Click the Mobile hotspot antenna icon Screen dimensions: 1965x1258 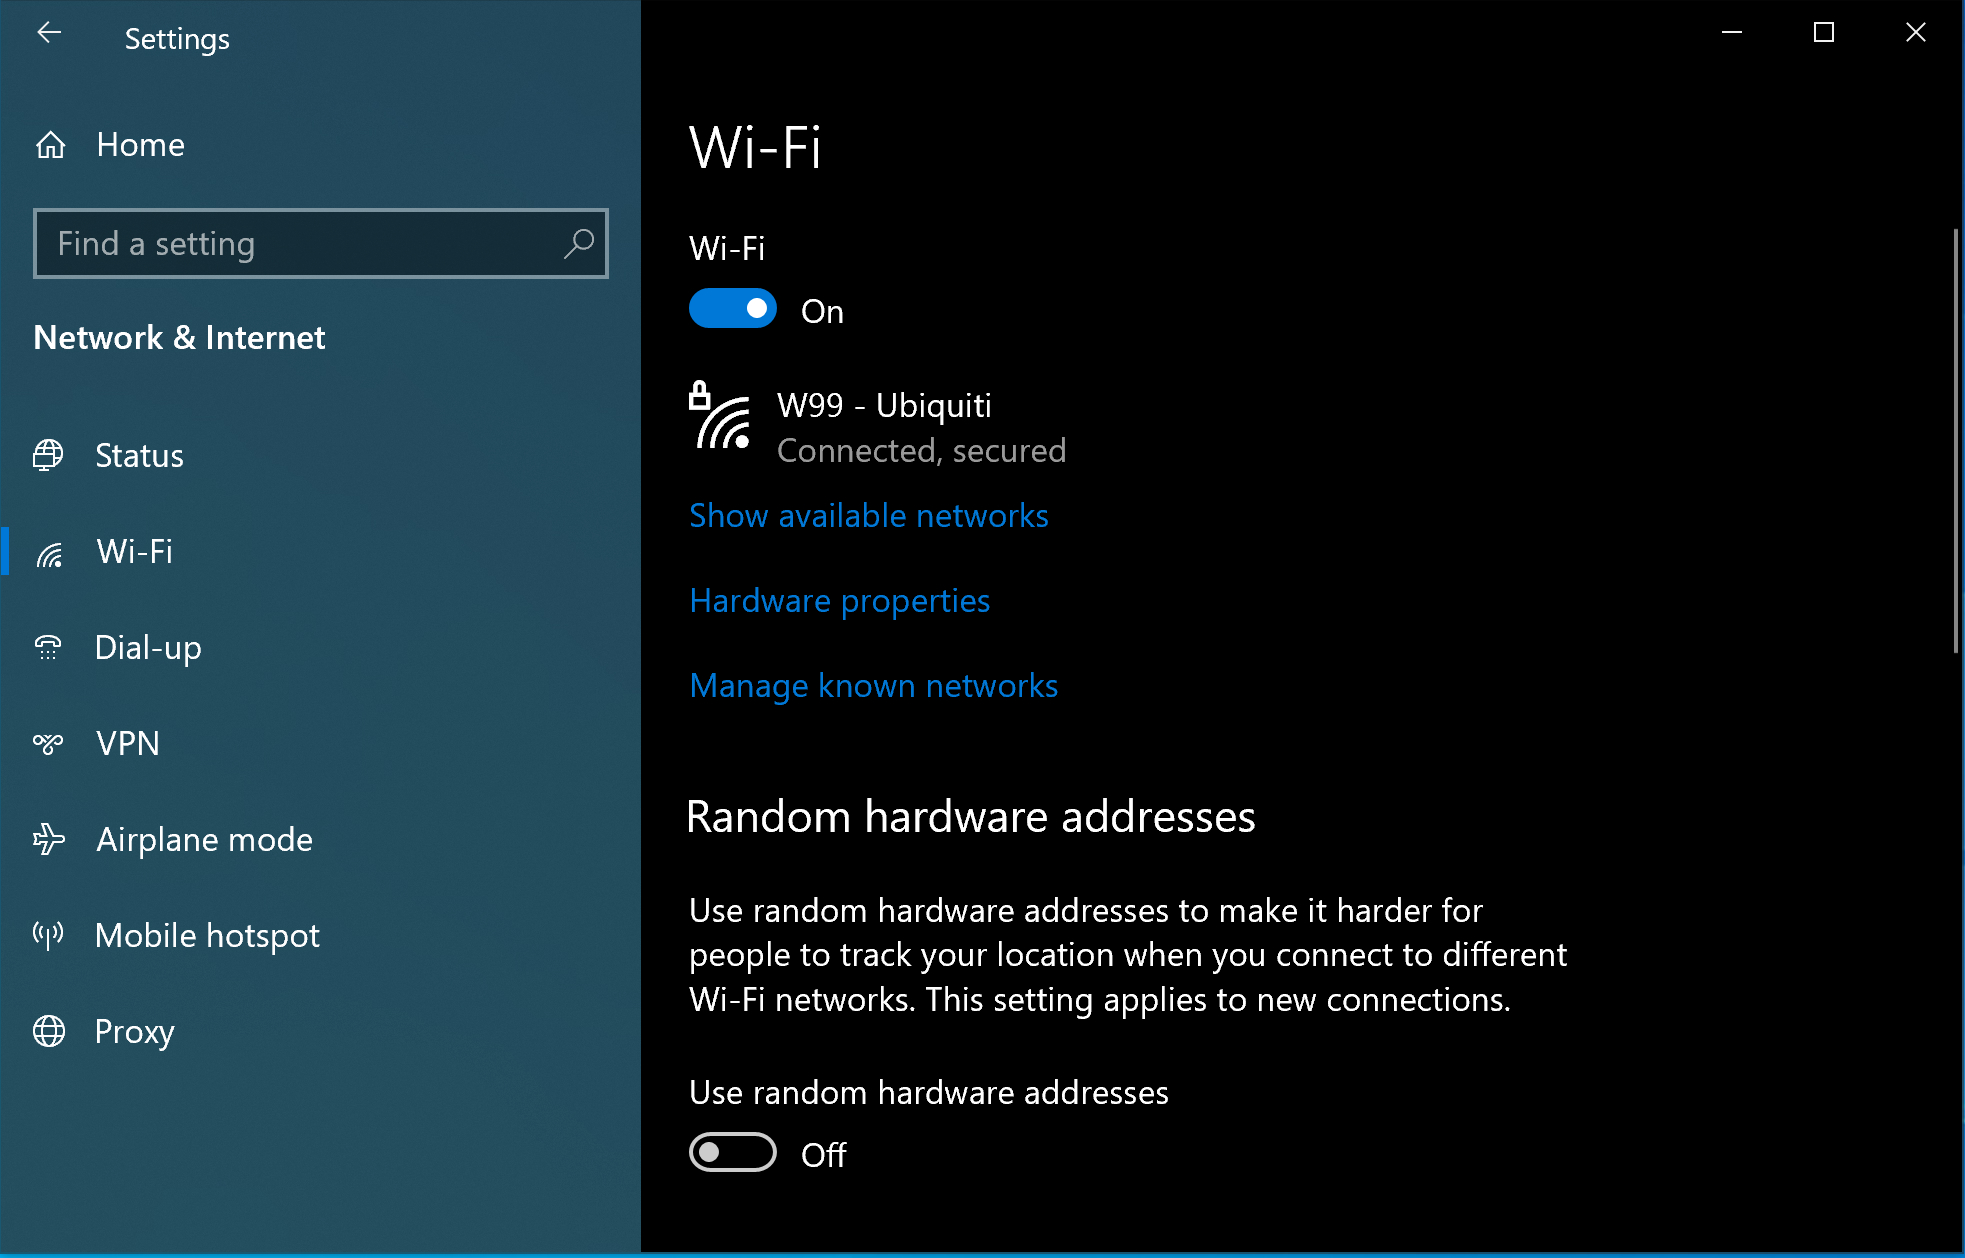pos(48,935)
